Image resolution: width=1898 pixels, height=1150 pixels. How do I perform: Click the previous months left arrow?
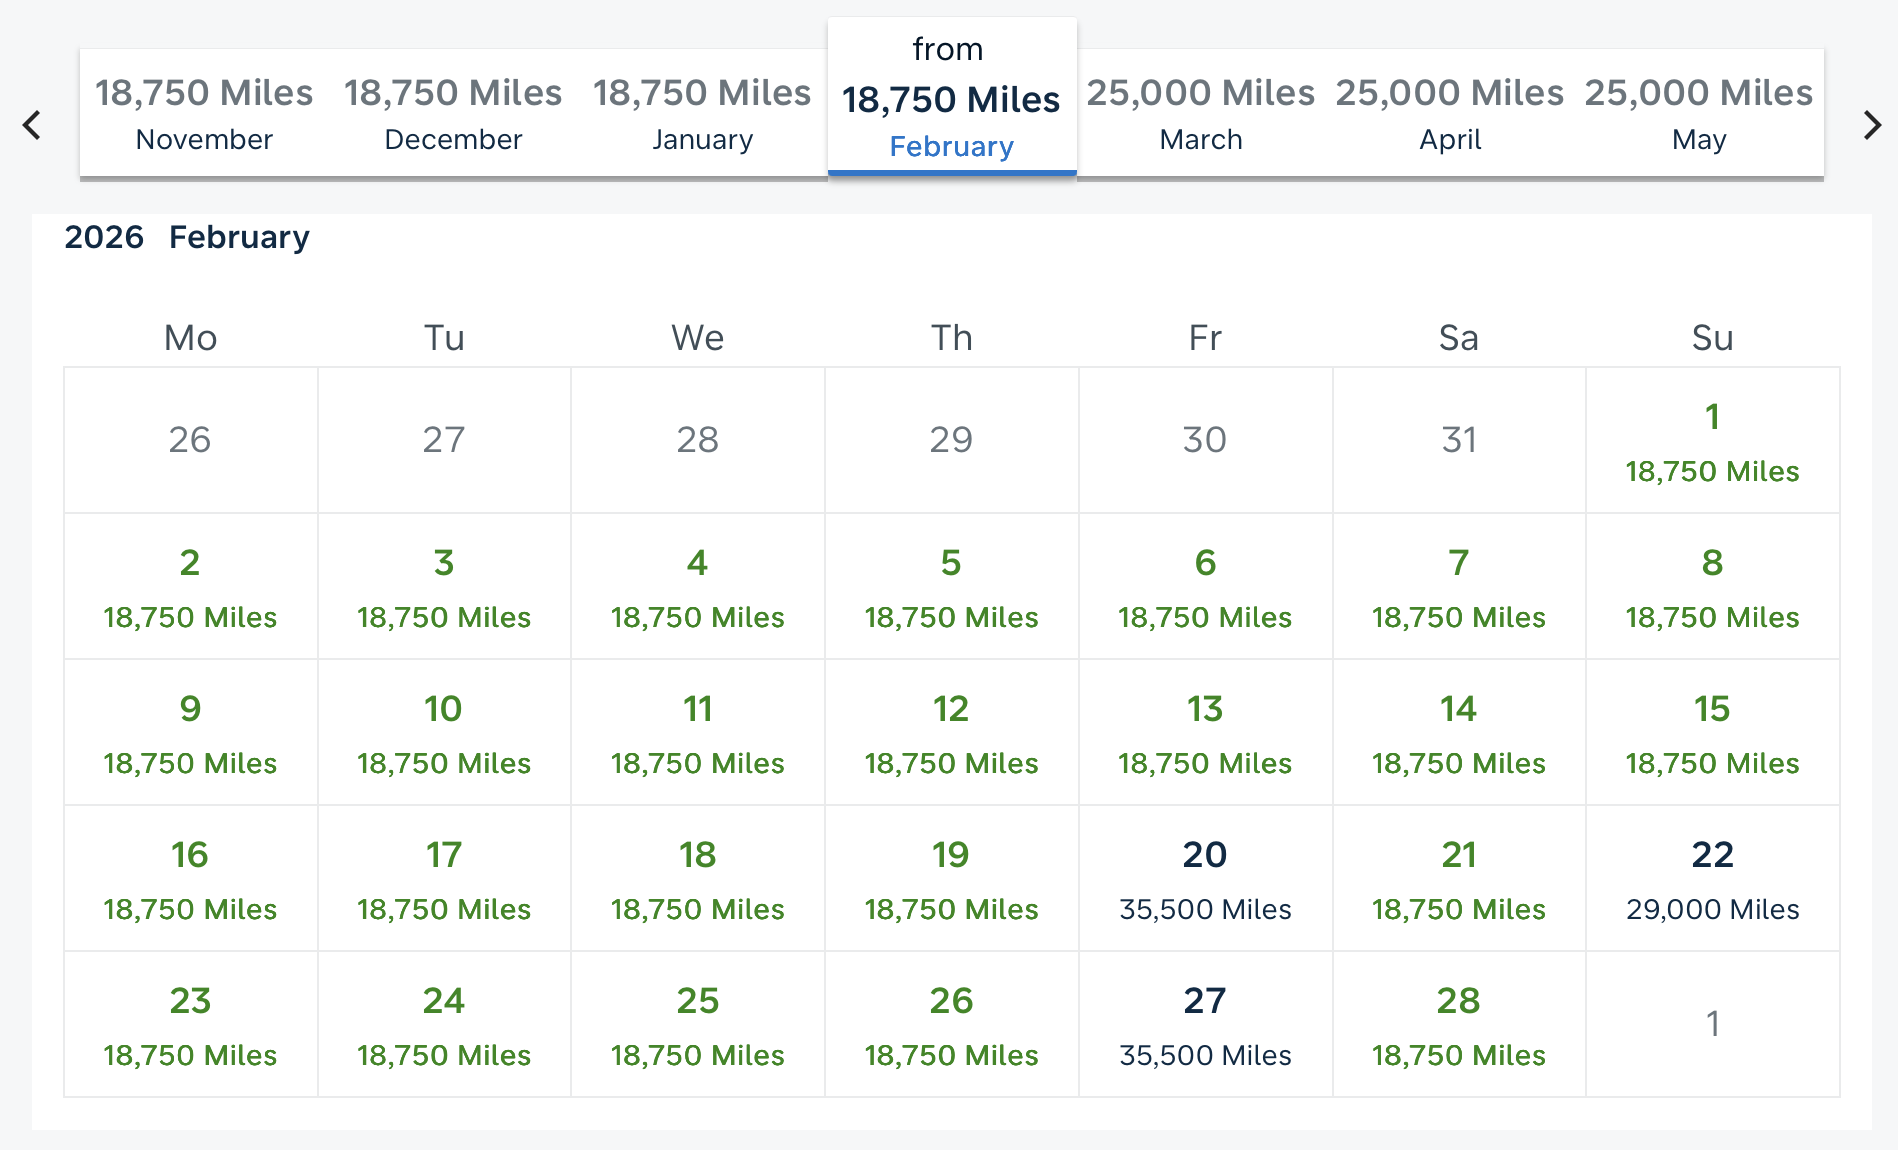[32, 125]
